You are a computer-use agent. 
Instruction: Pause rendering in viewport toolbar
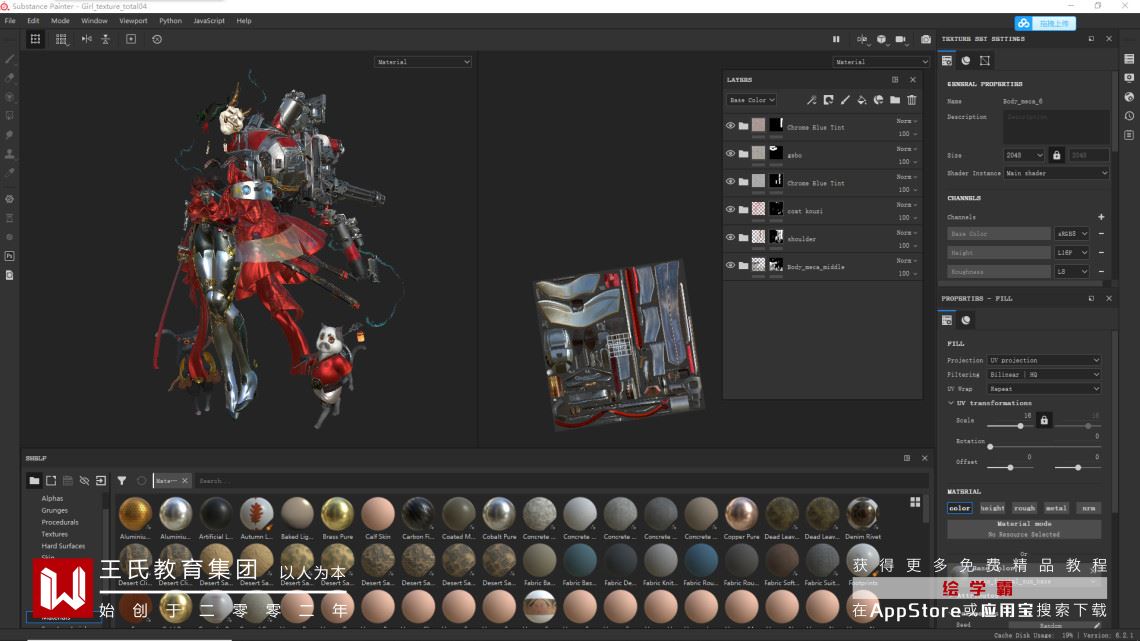836,39
